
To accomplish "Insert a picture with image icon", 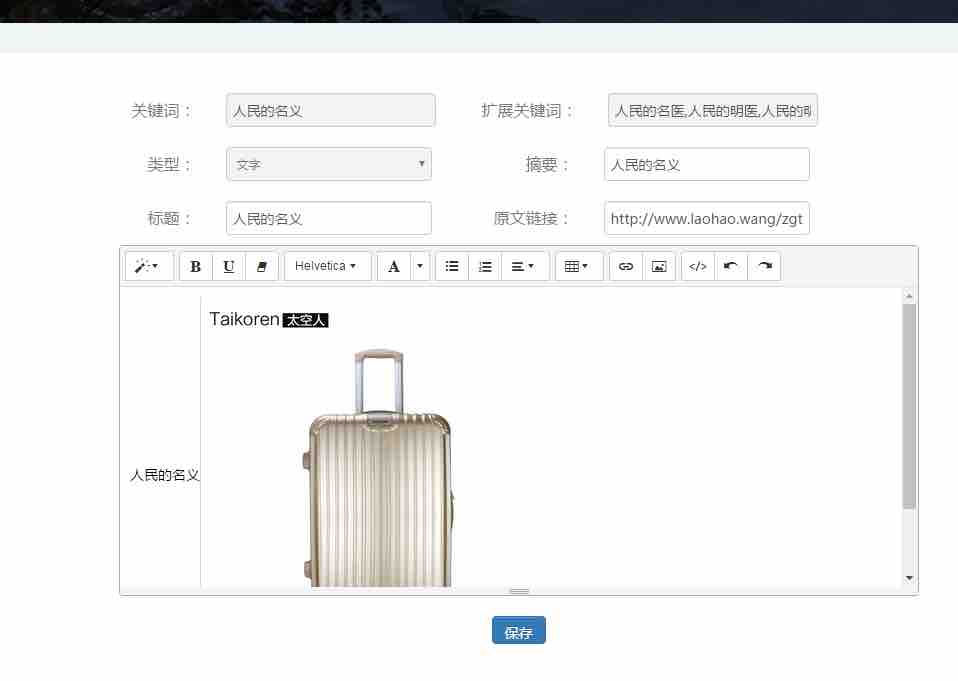I will pos(658,266).
